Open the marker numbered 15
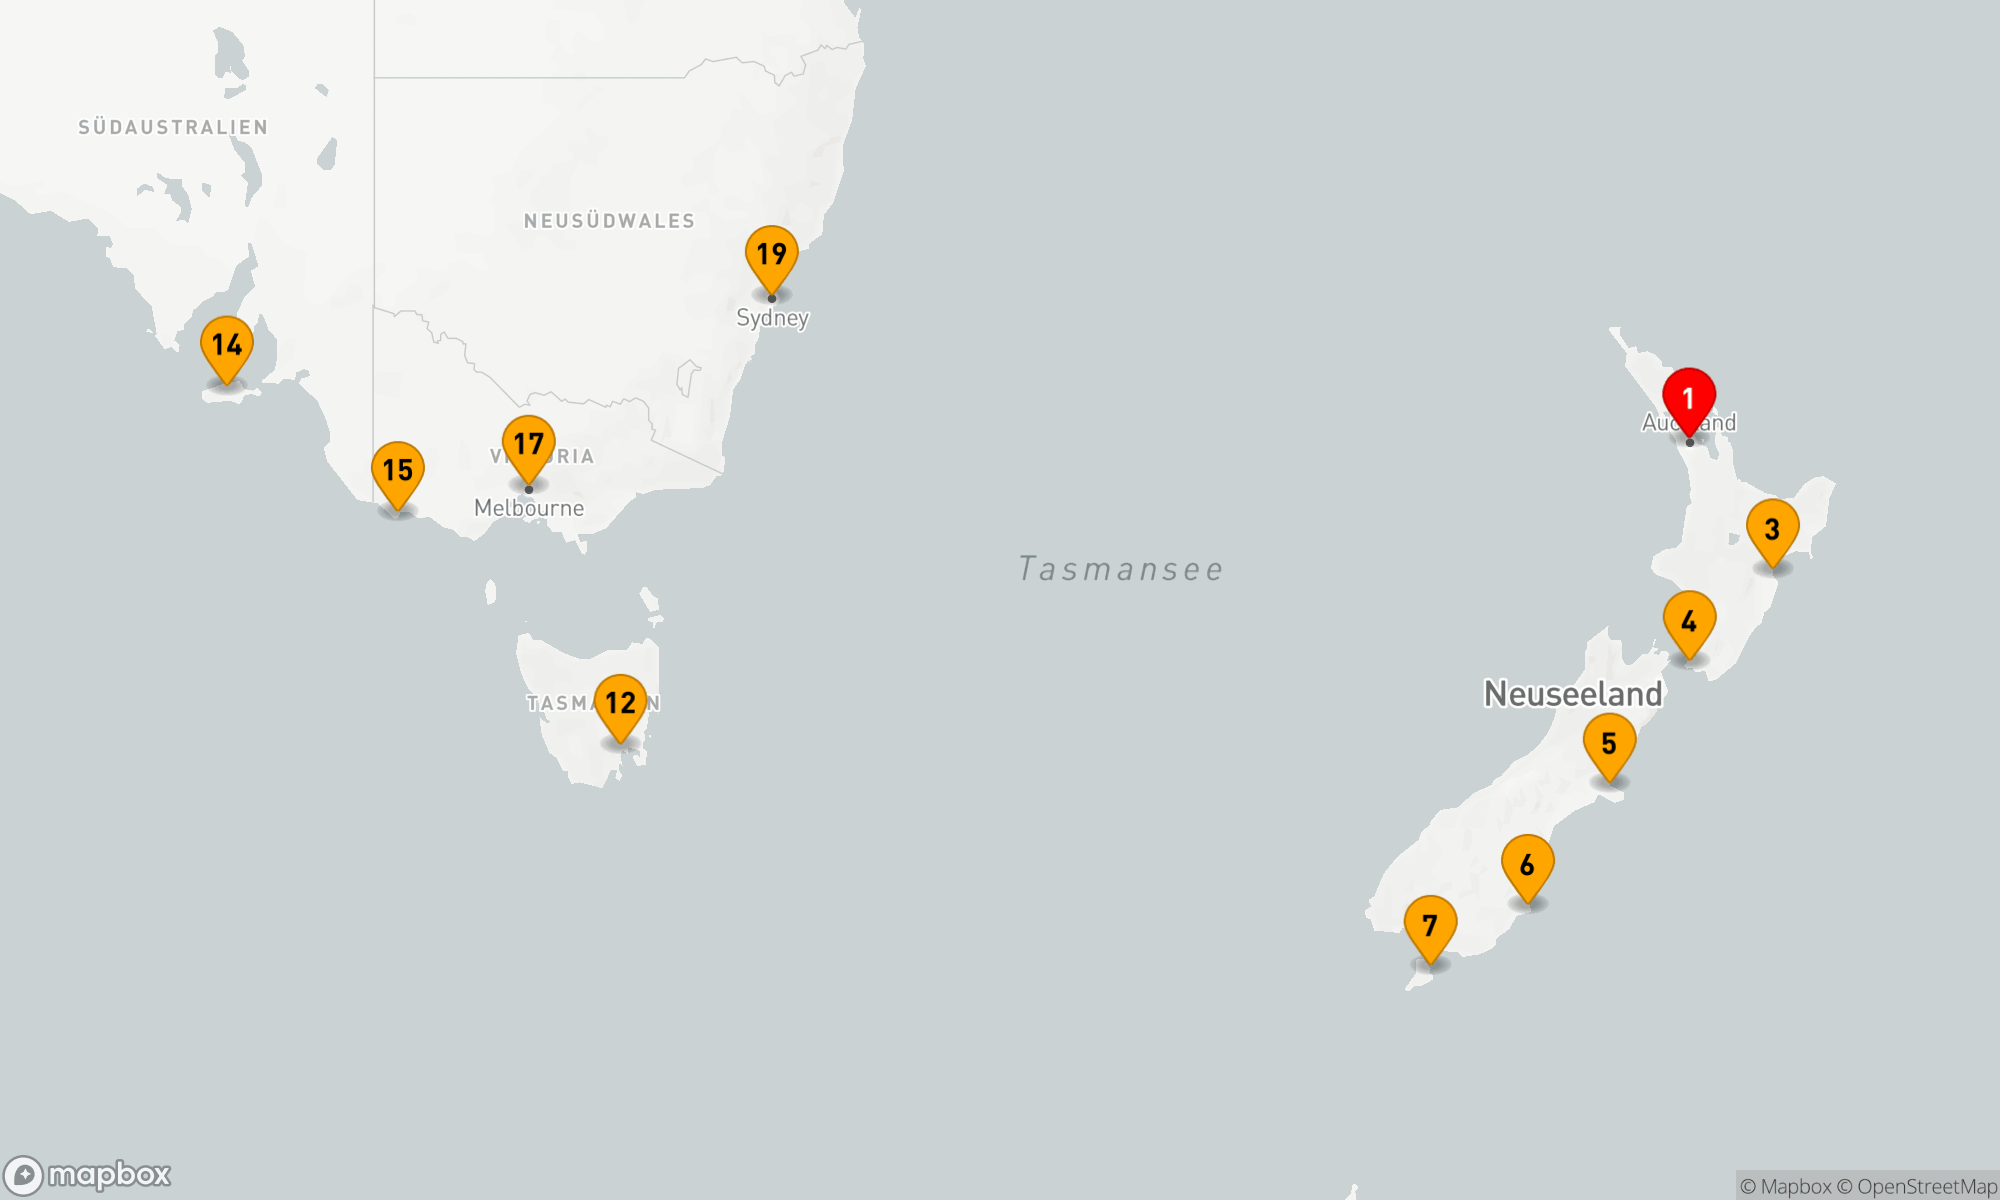The height and width of the screenshot is (1200, 2000). [x=397, y=471]
